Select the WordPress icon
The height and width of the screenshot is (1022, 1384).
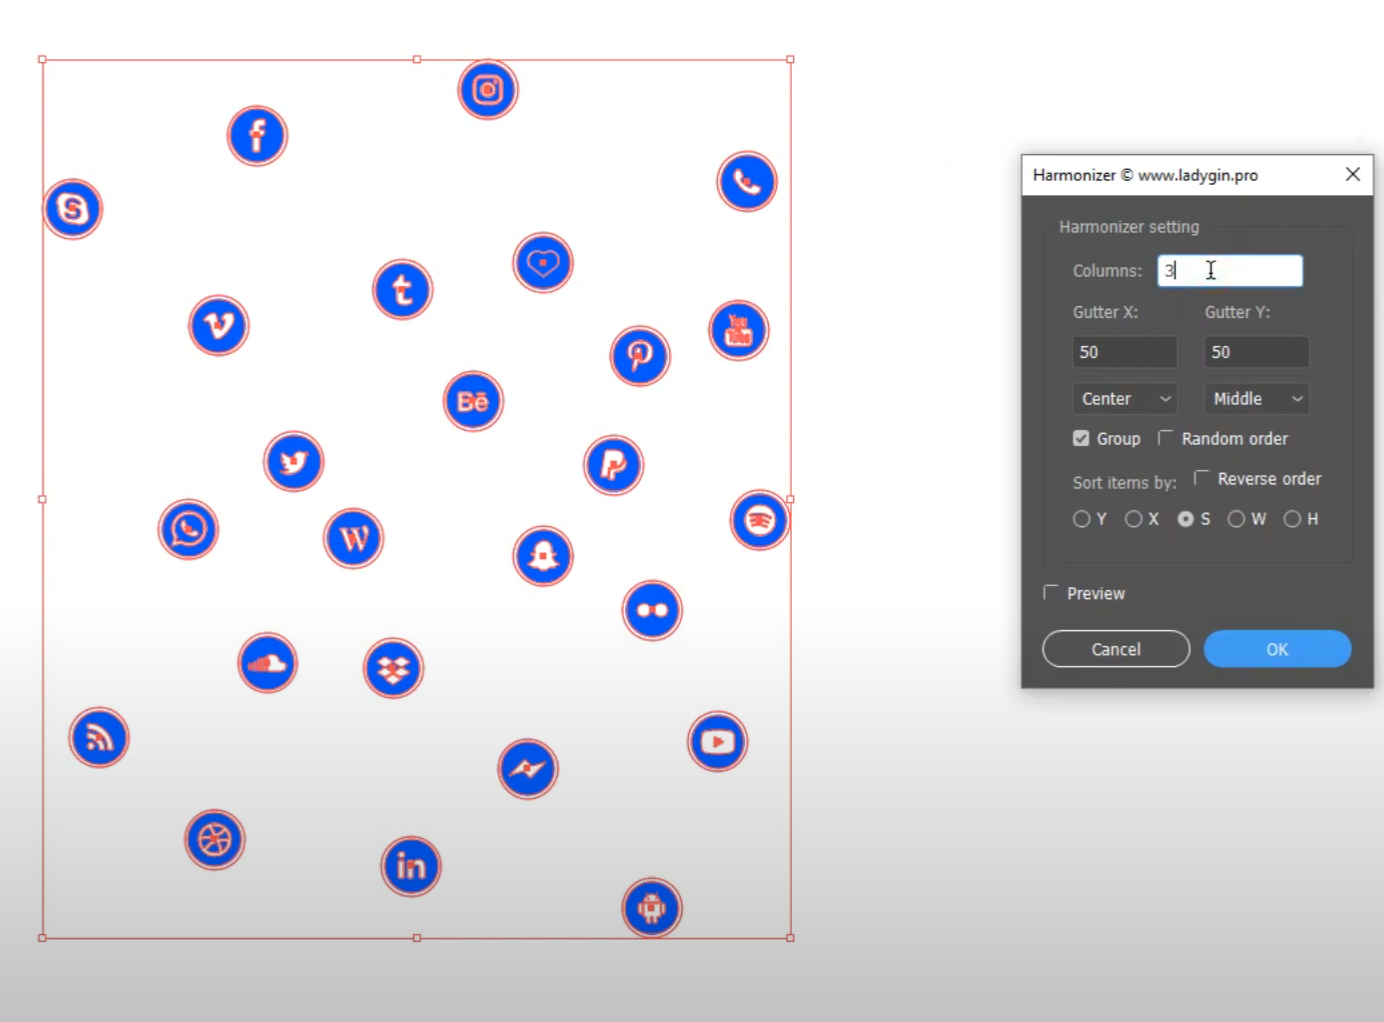[354, 539]
